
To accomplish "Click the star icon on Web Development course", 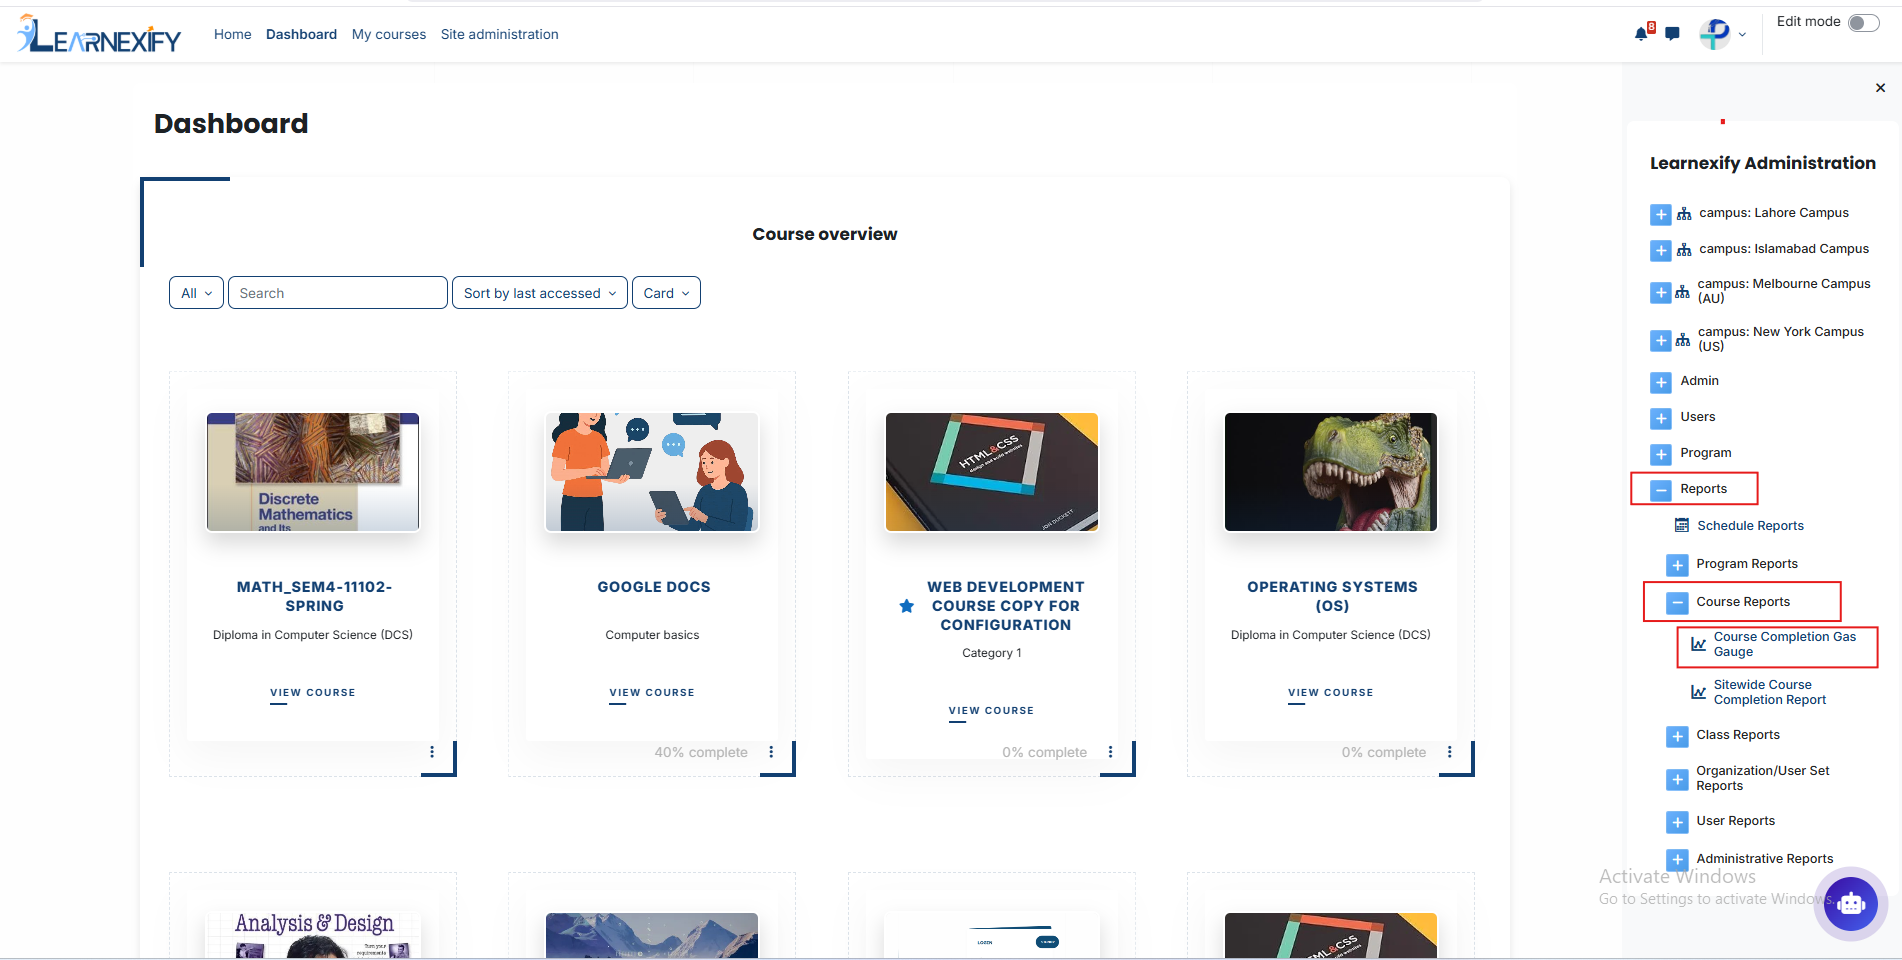I will (x=907, y=606).
